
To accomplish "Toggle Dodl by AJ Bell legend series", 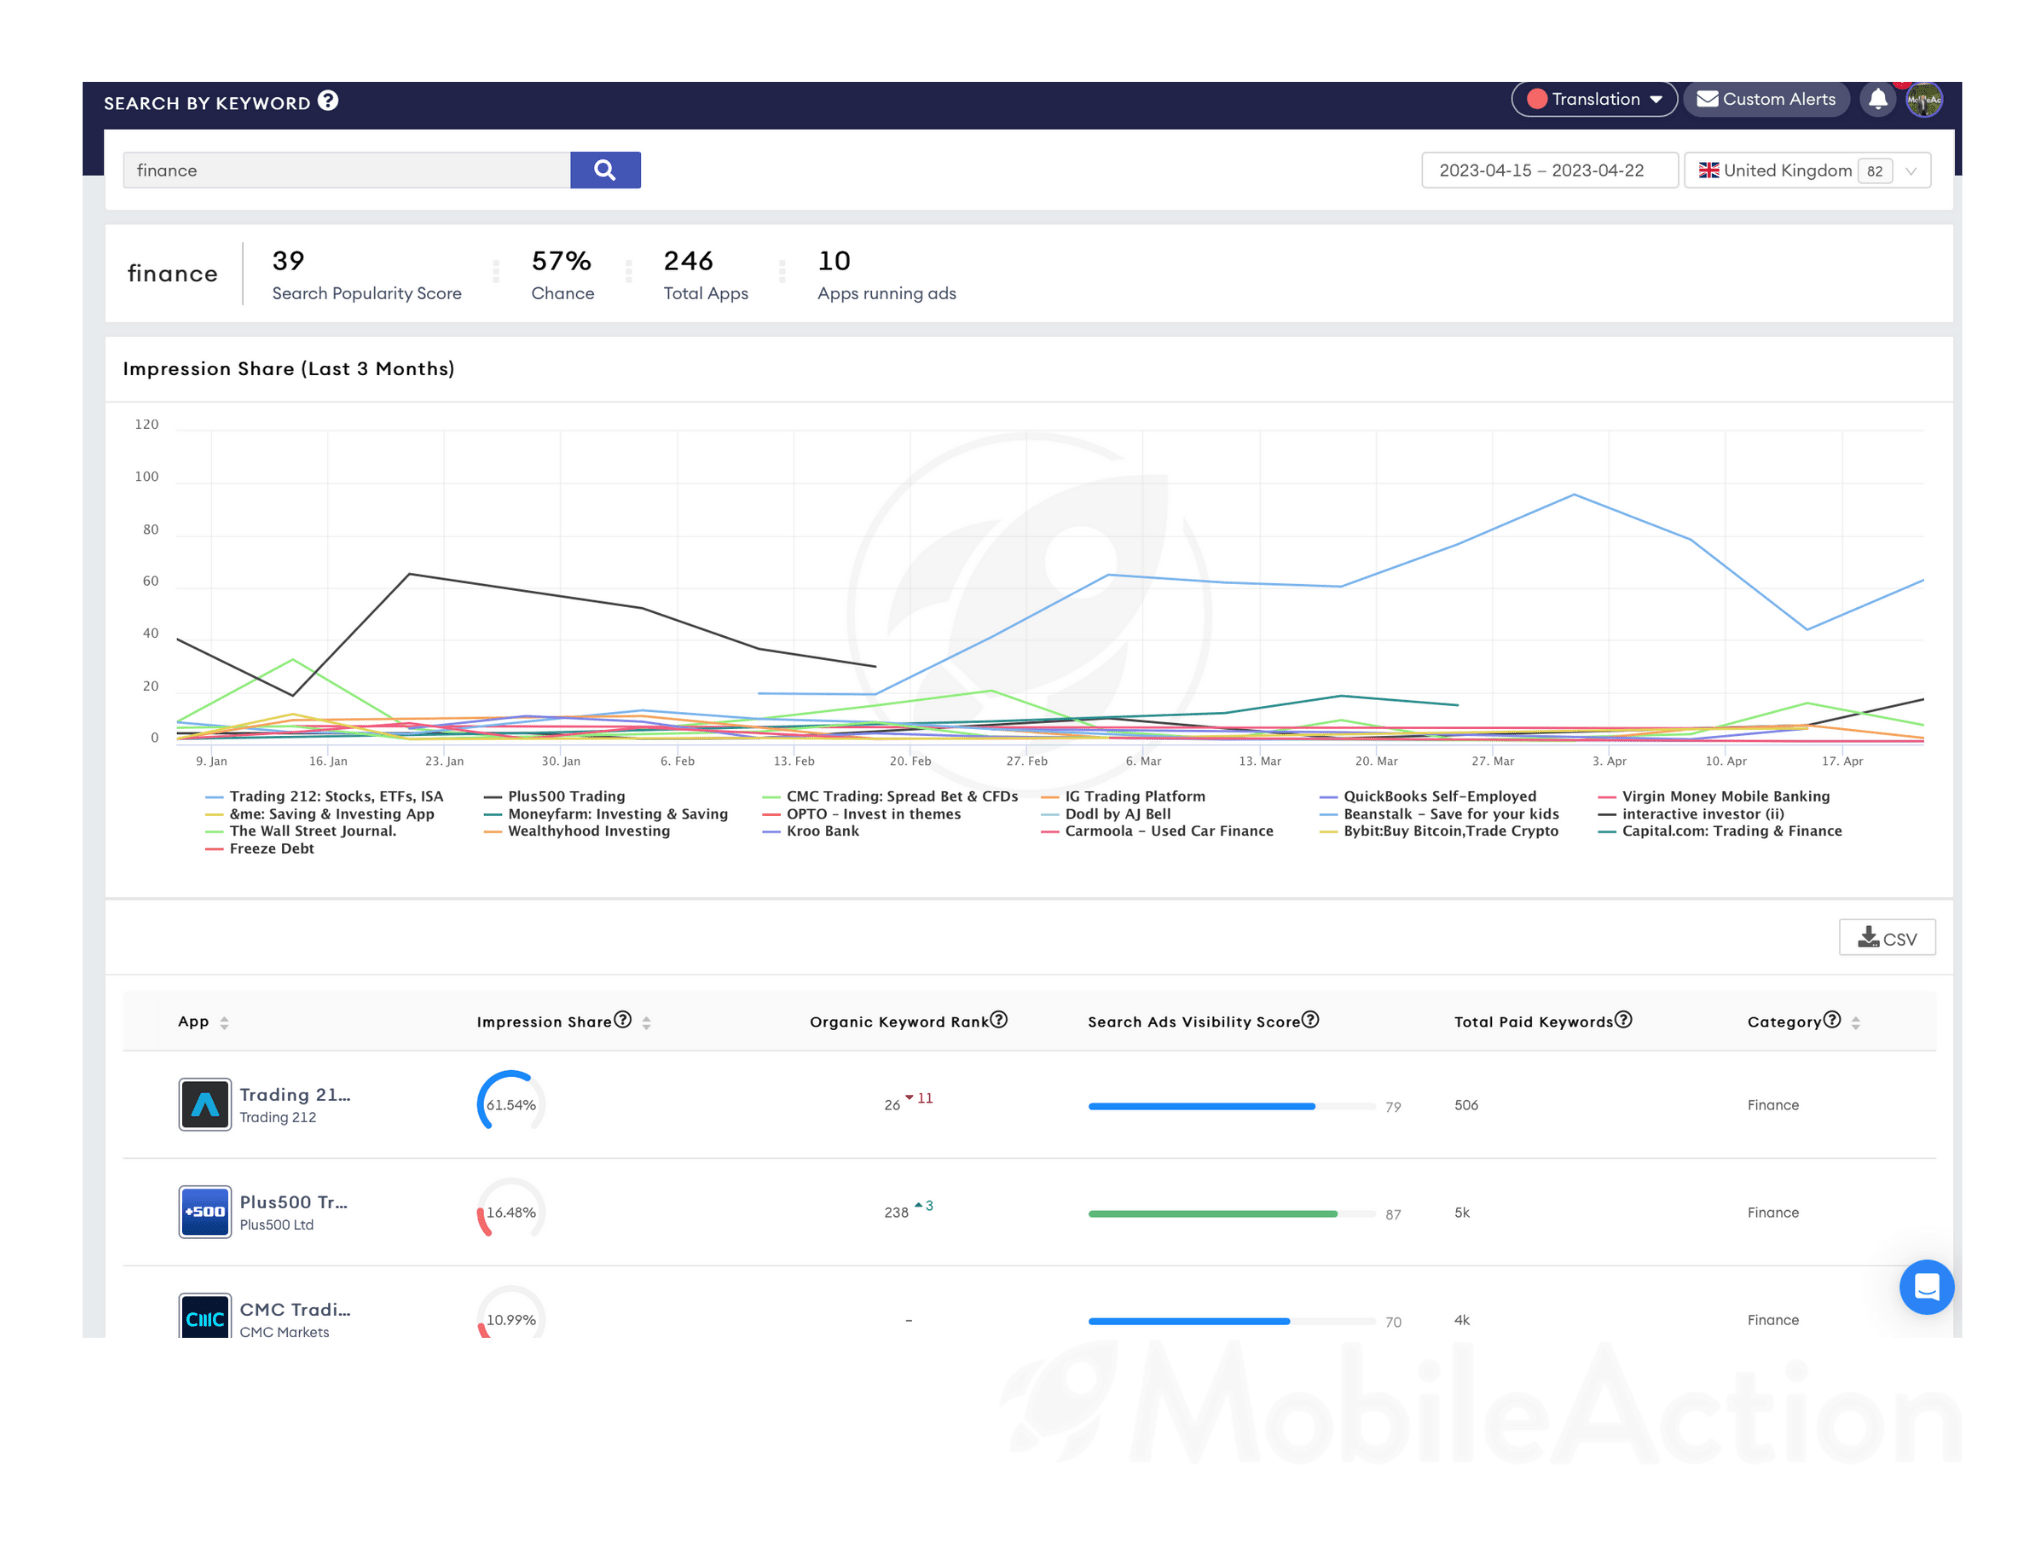I will (x=1106, y=814).
